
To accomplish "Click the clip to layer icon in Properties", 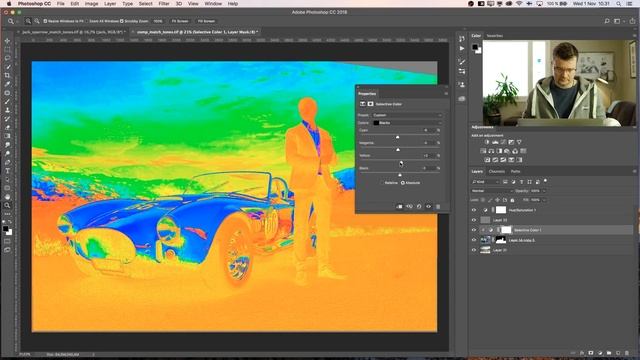I will pyautogui.click(x=399, y=207).
